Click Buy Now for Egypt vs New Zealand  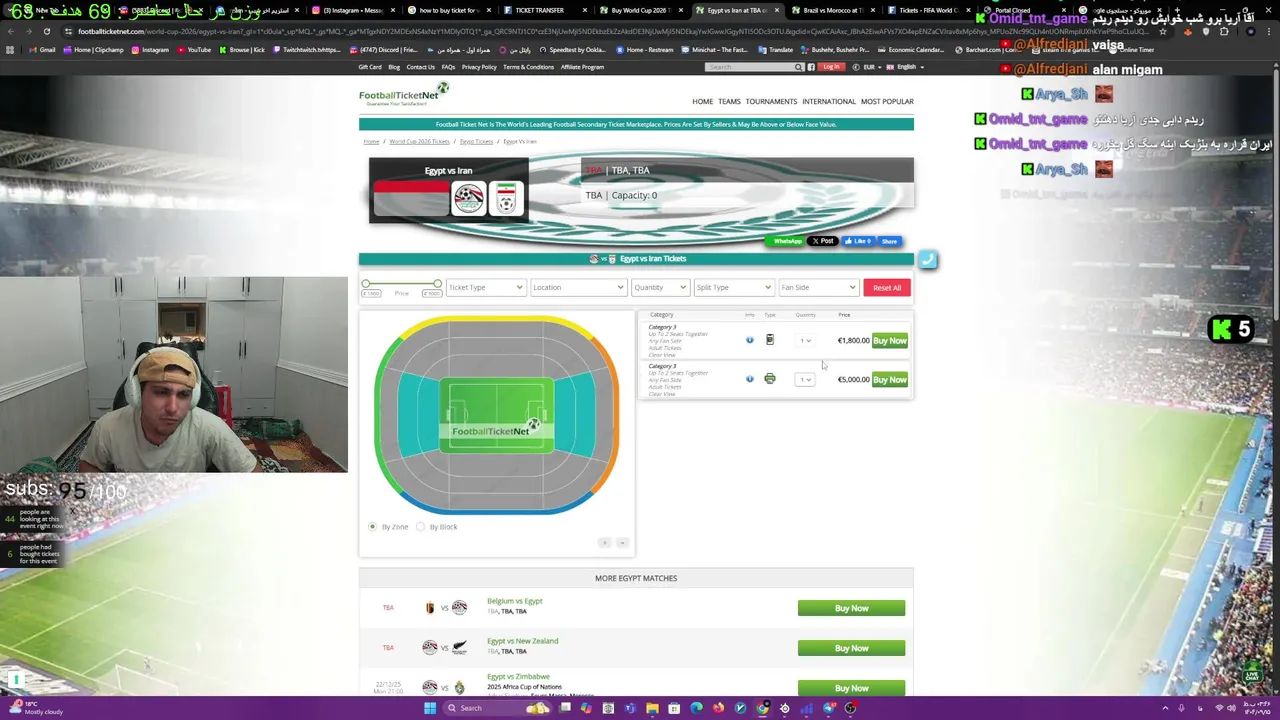(x=851, y=648)
